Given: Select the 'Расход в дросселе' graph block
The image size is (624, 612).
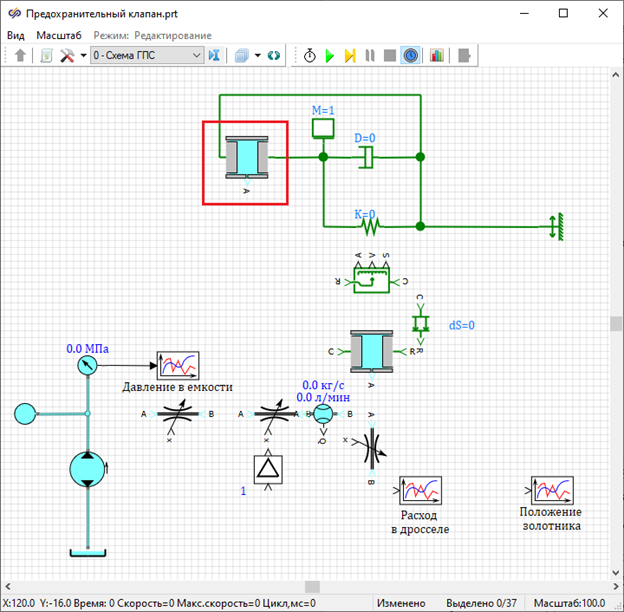Looking at the screenshot, I should [x=420, y=491].
